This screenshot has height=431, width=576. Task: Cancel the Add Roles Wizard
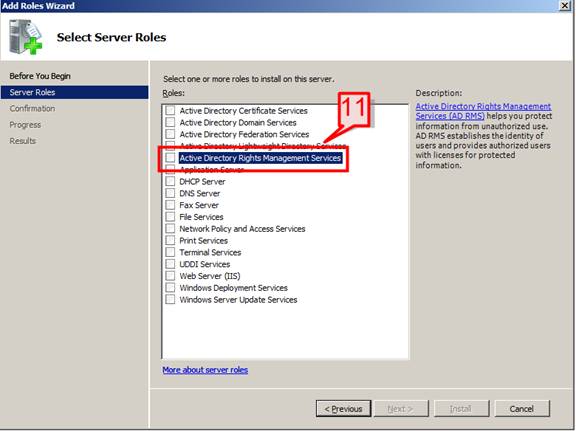tap(522, 409)
